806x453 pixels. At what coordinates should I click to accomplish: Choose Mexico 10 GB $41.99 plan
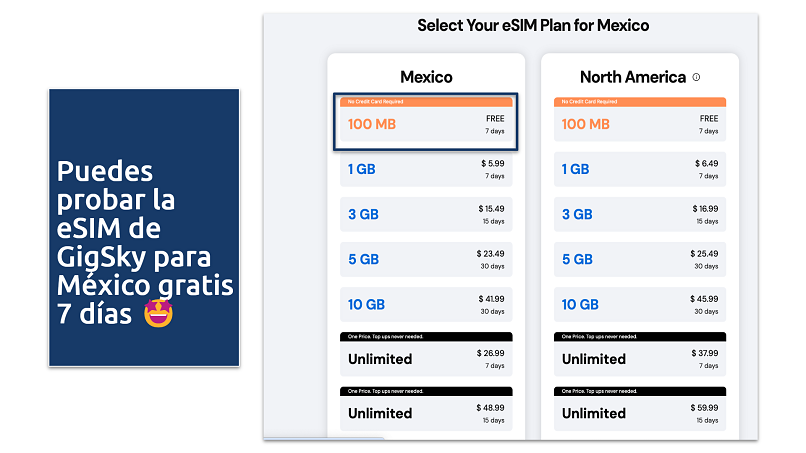coord(425,304)
